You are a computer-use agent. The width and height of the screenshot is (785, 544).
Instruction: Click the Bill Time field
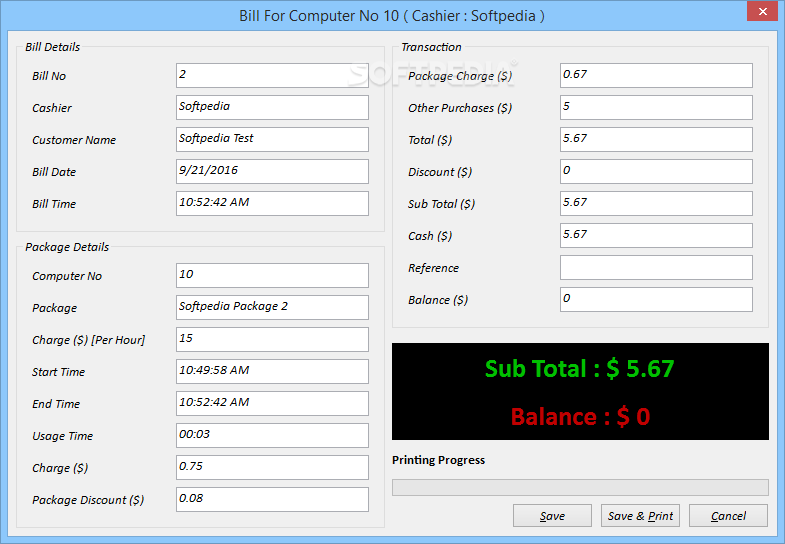tap(272, 204)
